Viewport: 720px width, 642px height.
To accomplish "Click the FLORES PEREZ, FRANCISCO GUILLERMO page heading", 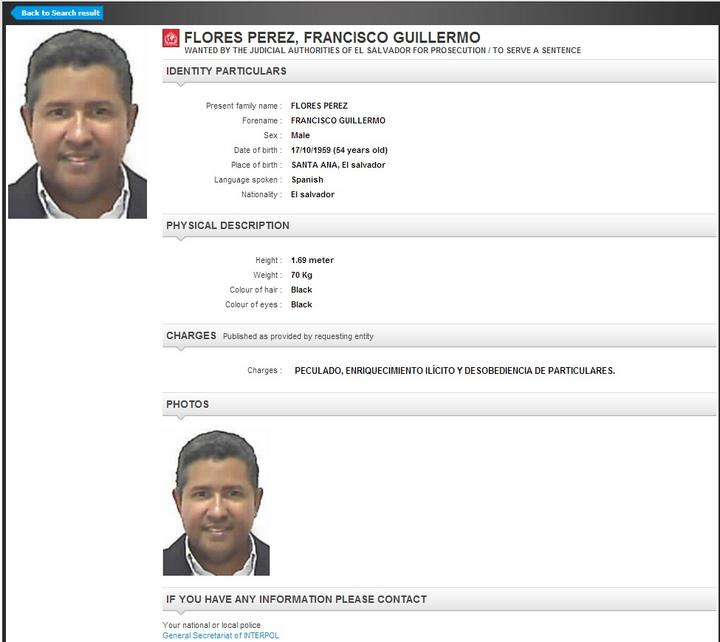I will coord(332,38).
